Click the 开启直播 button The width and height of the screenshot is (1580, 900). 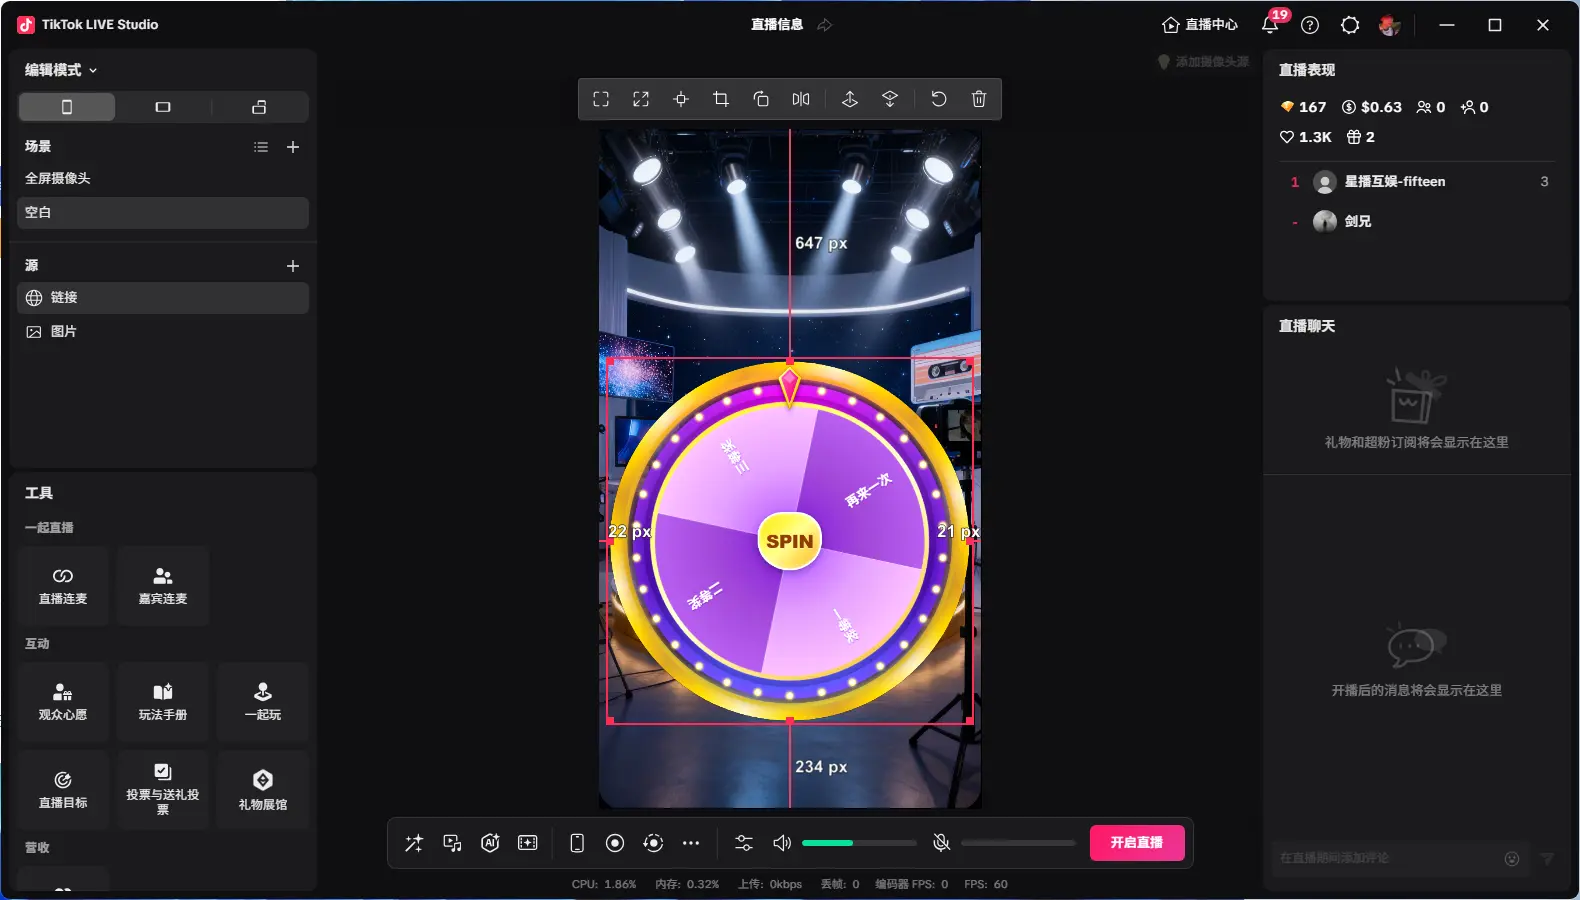[1136, 843]
